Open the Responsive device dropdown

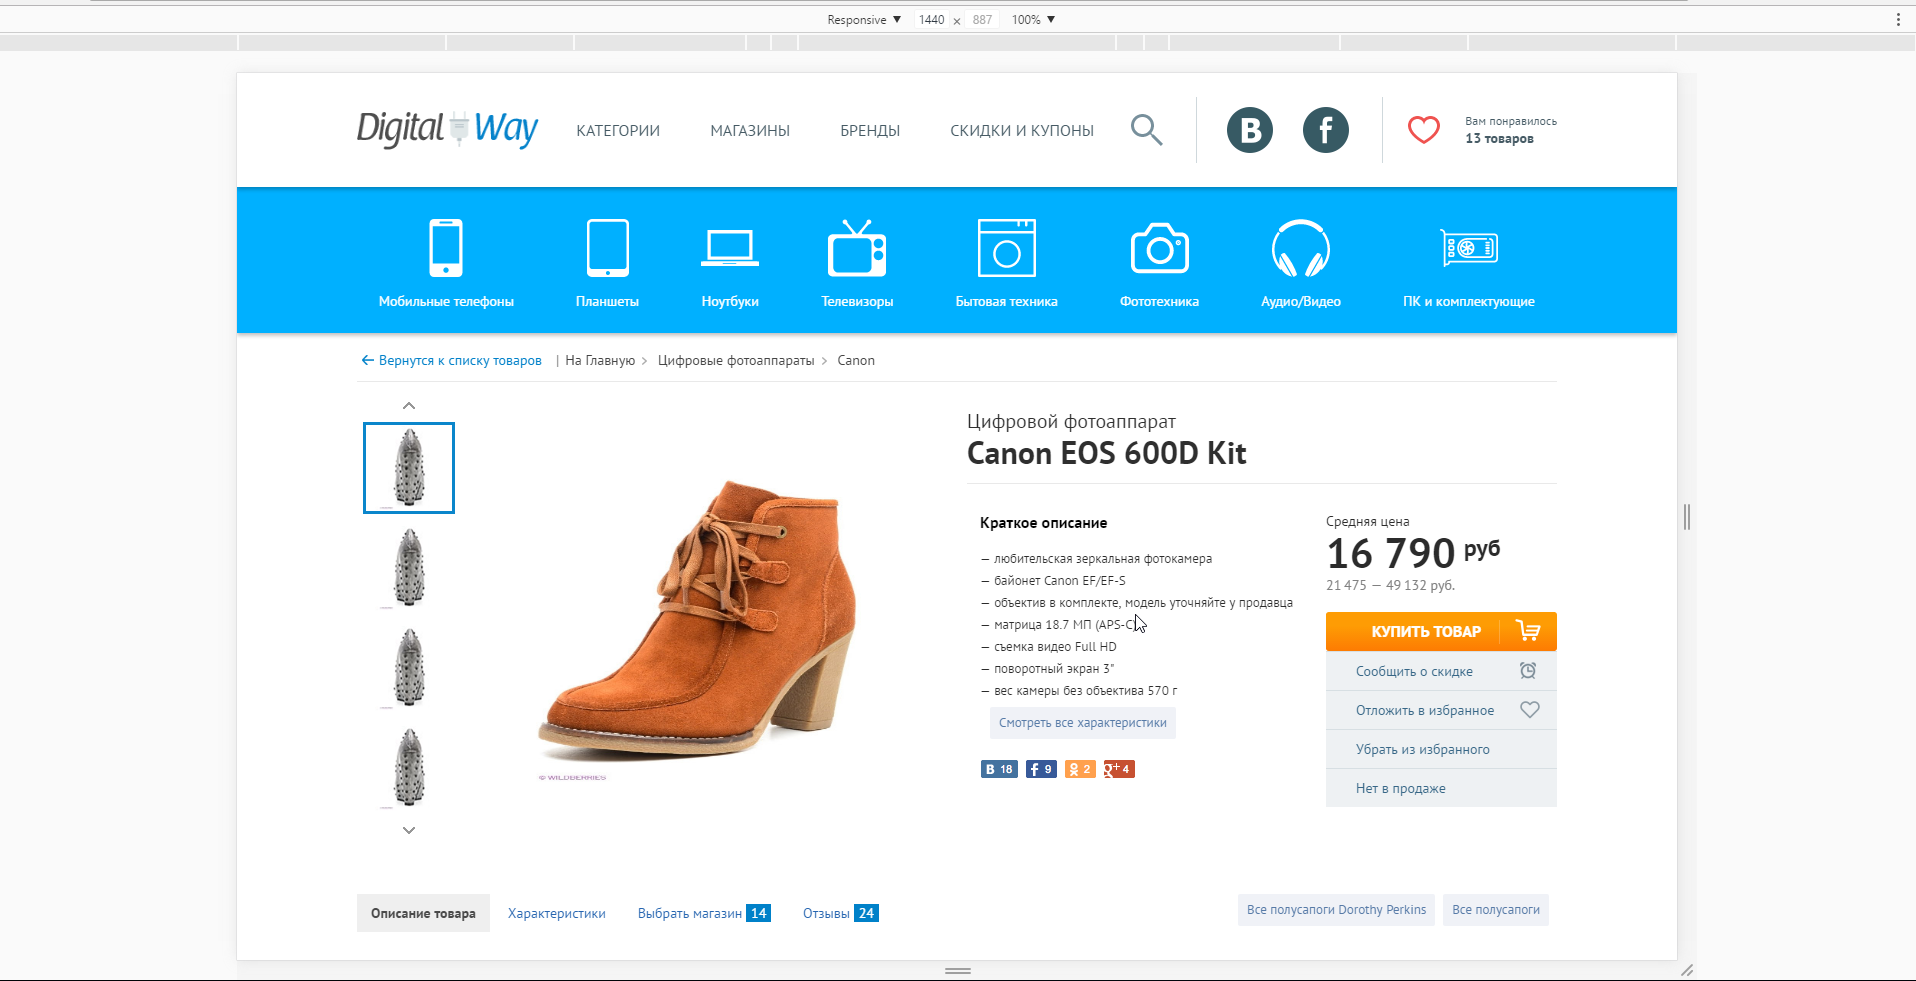(x=864, y=20)
